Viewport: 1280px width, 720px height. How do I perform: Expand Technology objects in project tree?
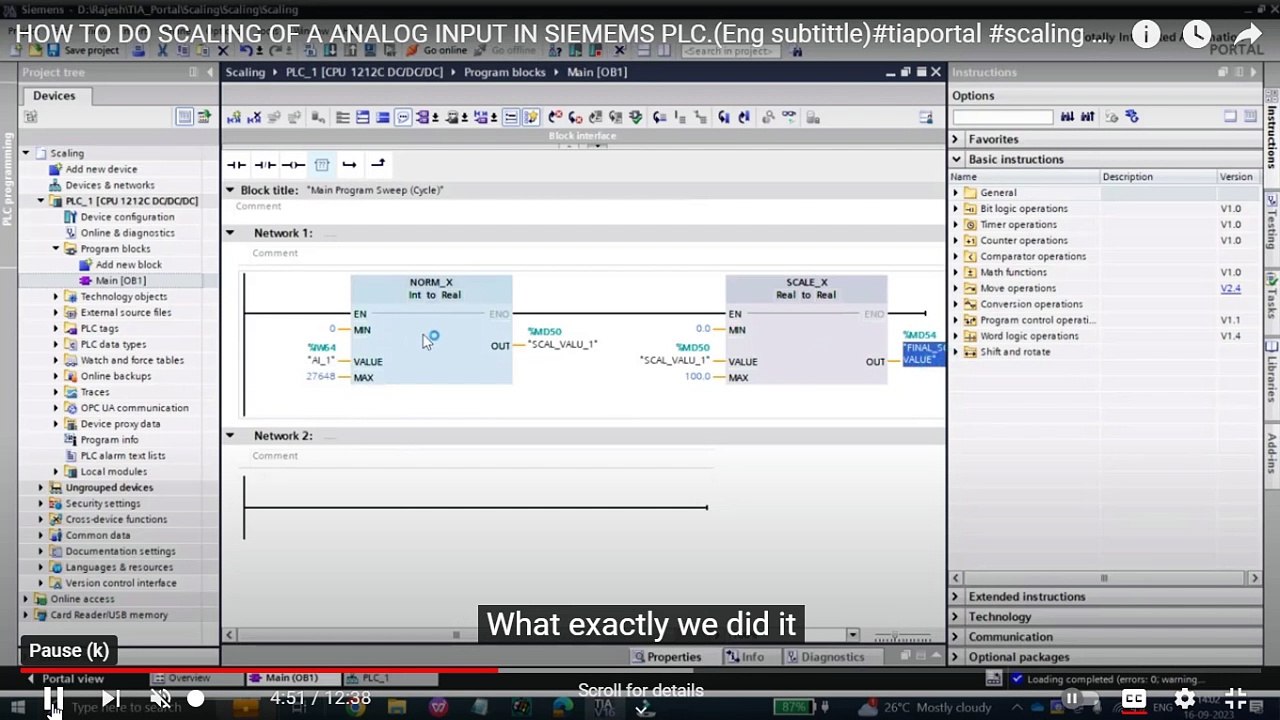point(56,297)
